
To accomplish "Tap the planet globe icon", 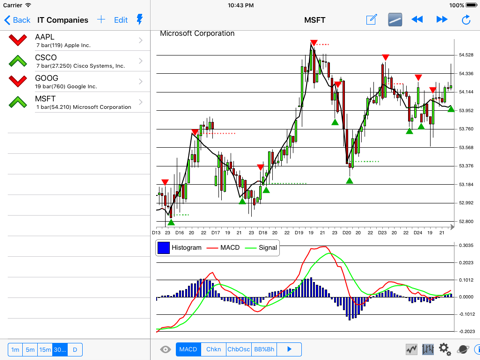I will 463,349.
